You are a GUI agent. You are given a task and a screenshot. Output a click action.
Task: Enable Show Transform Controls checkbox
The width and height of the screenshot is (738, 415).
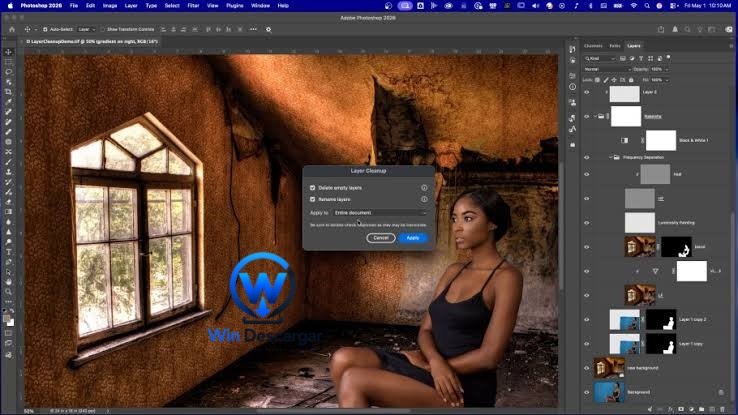[x=103, y=29]
